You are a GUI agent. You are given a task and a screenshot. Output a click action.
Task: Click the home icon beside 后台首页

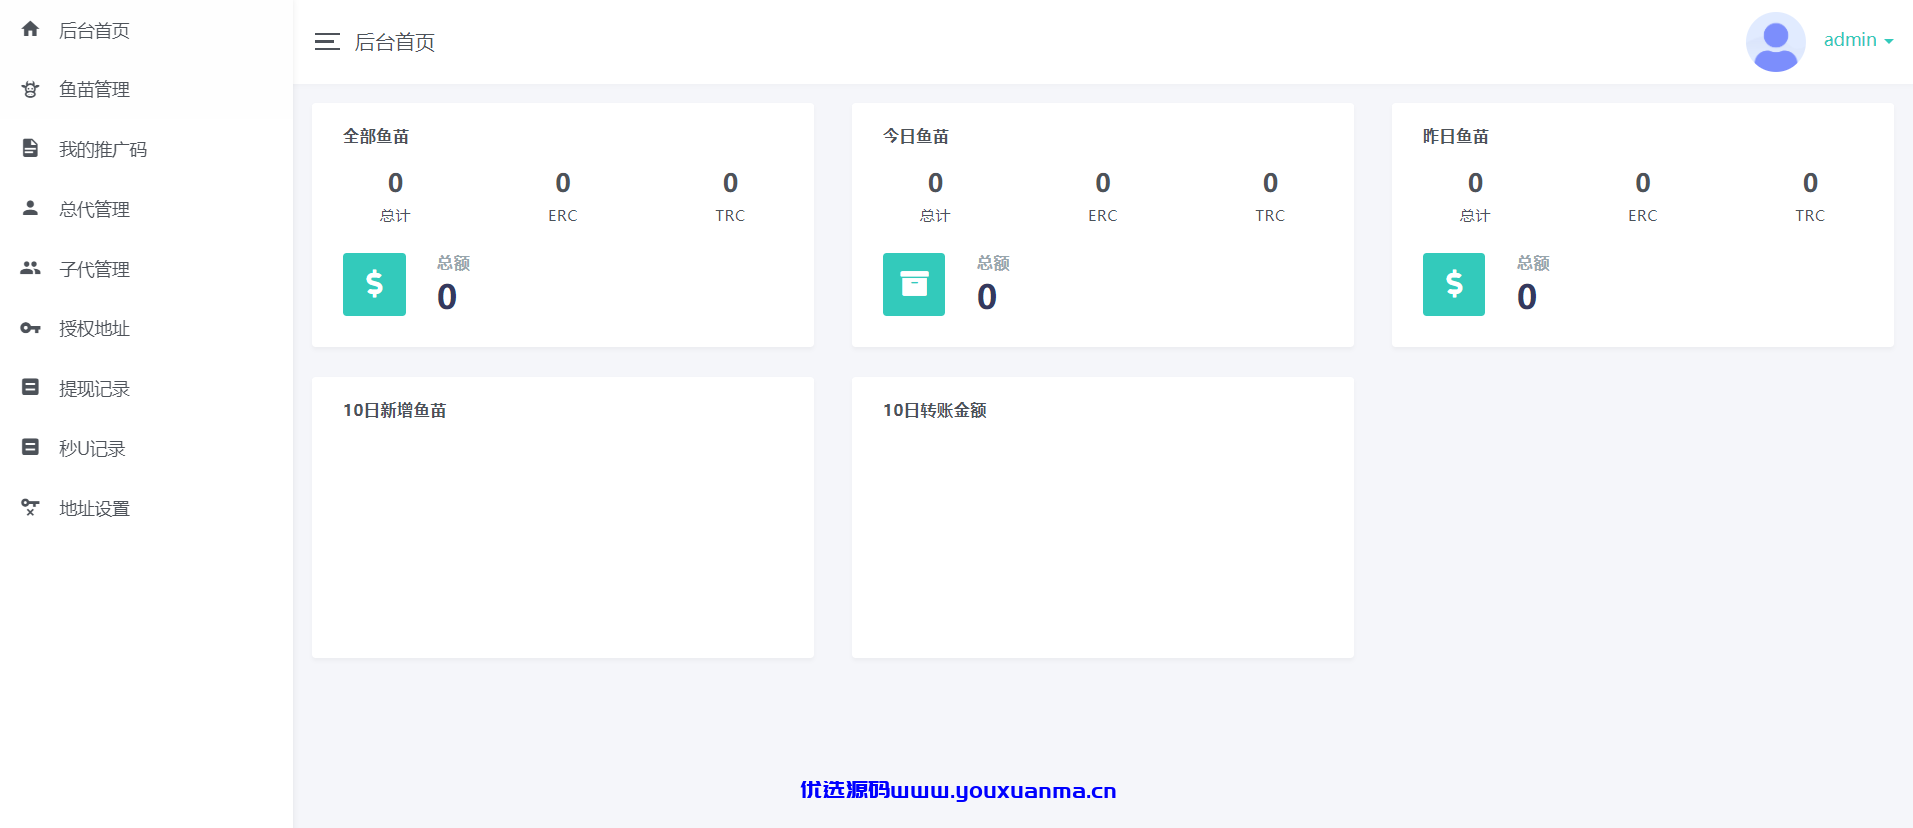[30, 29]
